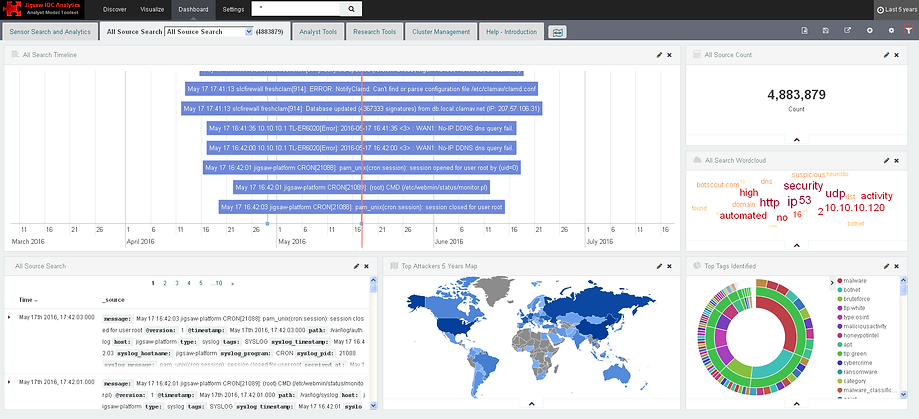
Task: Switch to Research Tools tab
Action: pyautogui.click(x=375, y=32)
